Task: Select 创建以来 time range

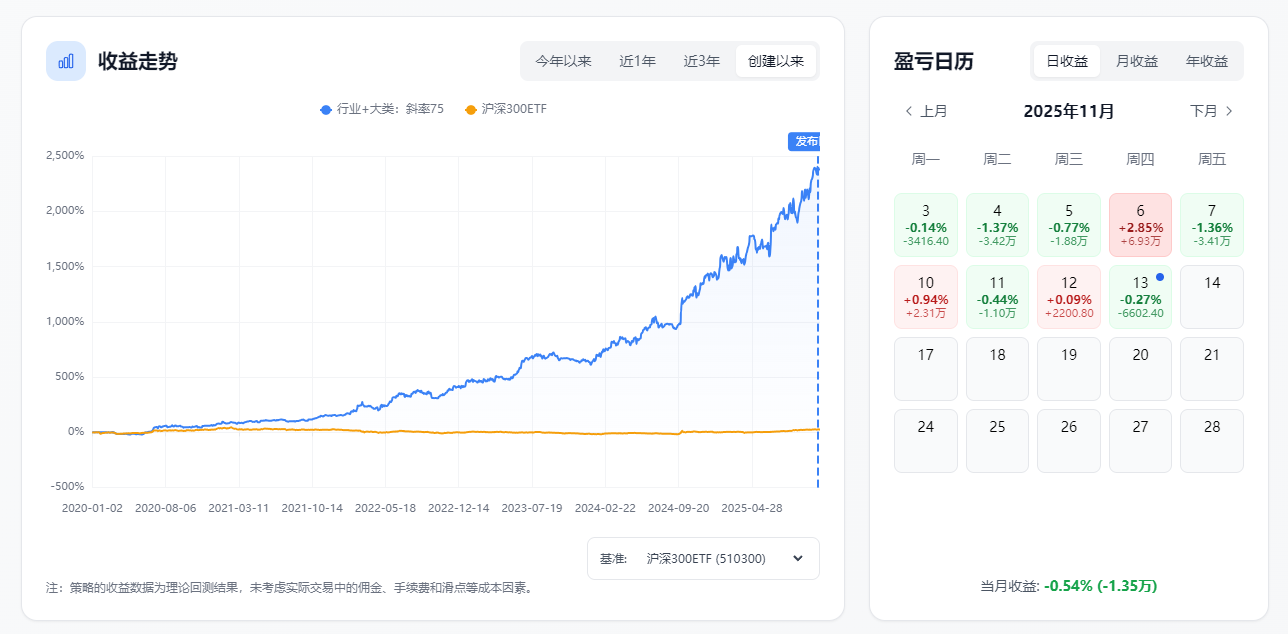Action: pos(775,61)
